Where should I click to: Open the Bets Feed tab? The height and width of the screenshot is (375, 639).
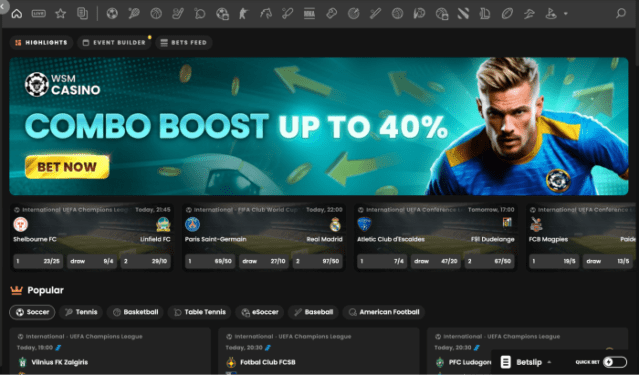(x=184, y=42)
